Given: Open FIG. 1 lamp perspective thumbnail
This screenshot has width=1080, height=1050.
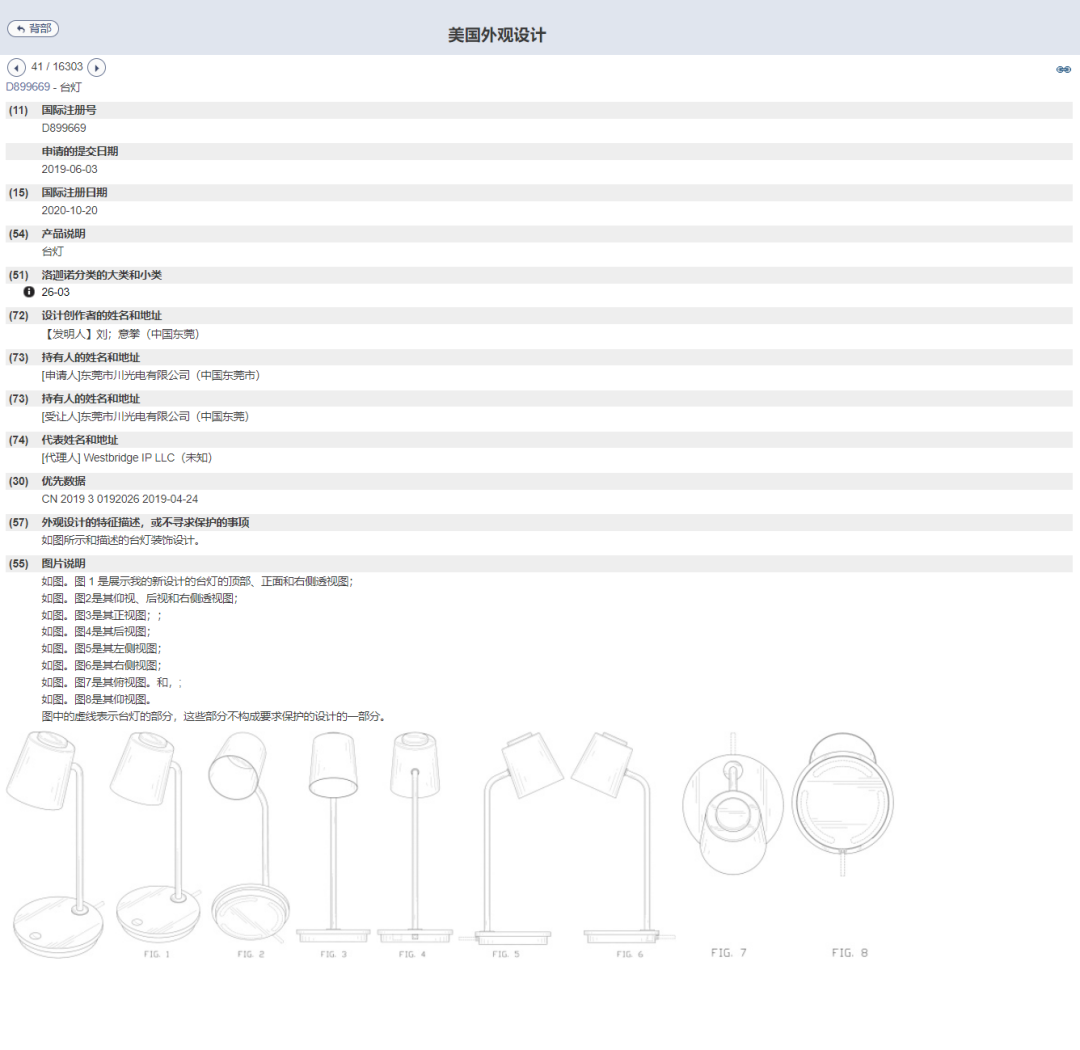Looking at the screenshot, I should 156,844.
